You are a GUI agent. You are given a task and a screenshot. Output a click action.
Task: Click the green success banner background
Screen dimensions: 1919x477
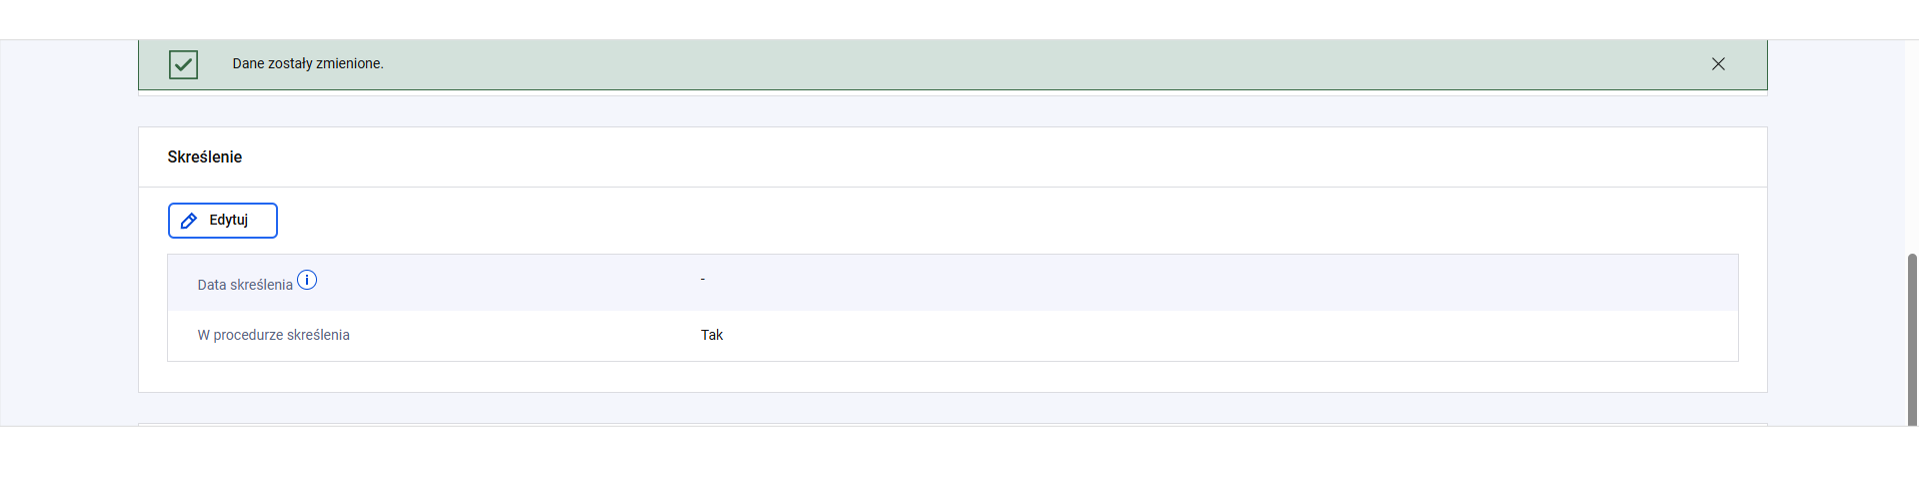click(1000, 64)
